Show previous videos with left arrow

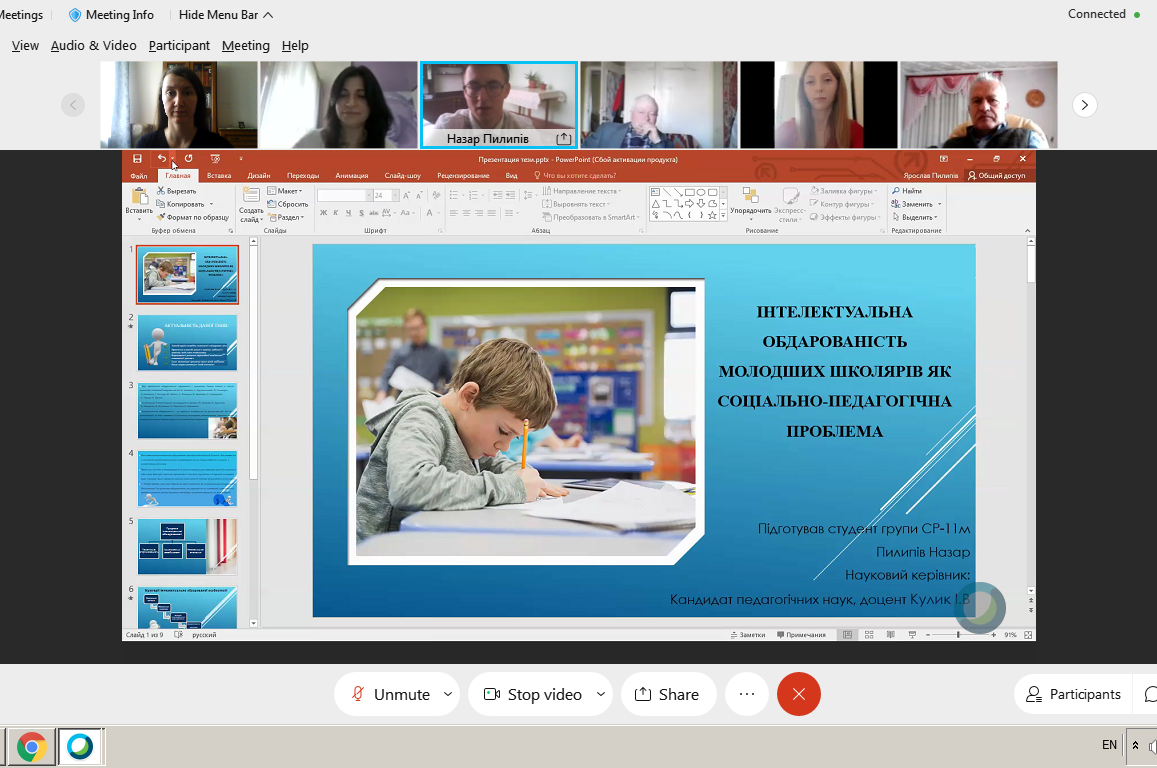tap(73, 105)
